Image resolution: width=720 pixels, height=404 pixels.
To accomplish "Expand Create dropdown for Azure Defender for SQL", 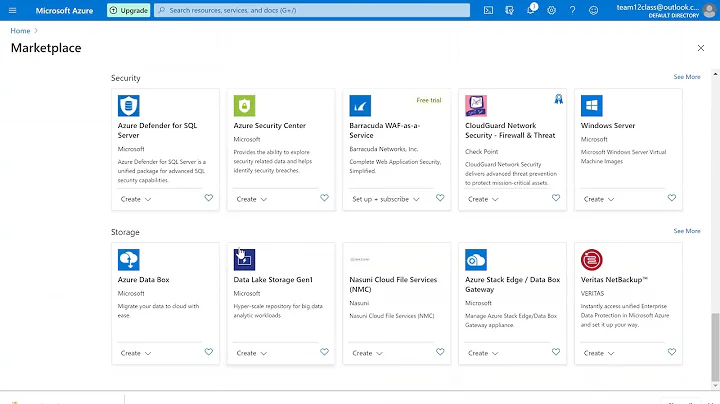I will [136, 199].
